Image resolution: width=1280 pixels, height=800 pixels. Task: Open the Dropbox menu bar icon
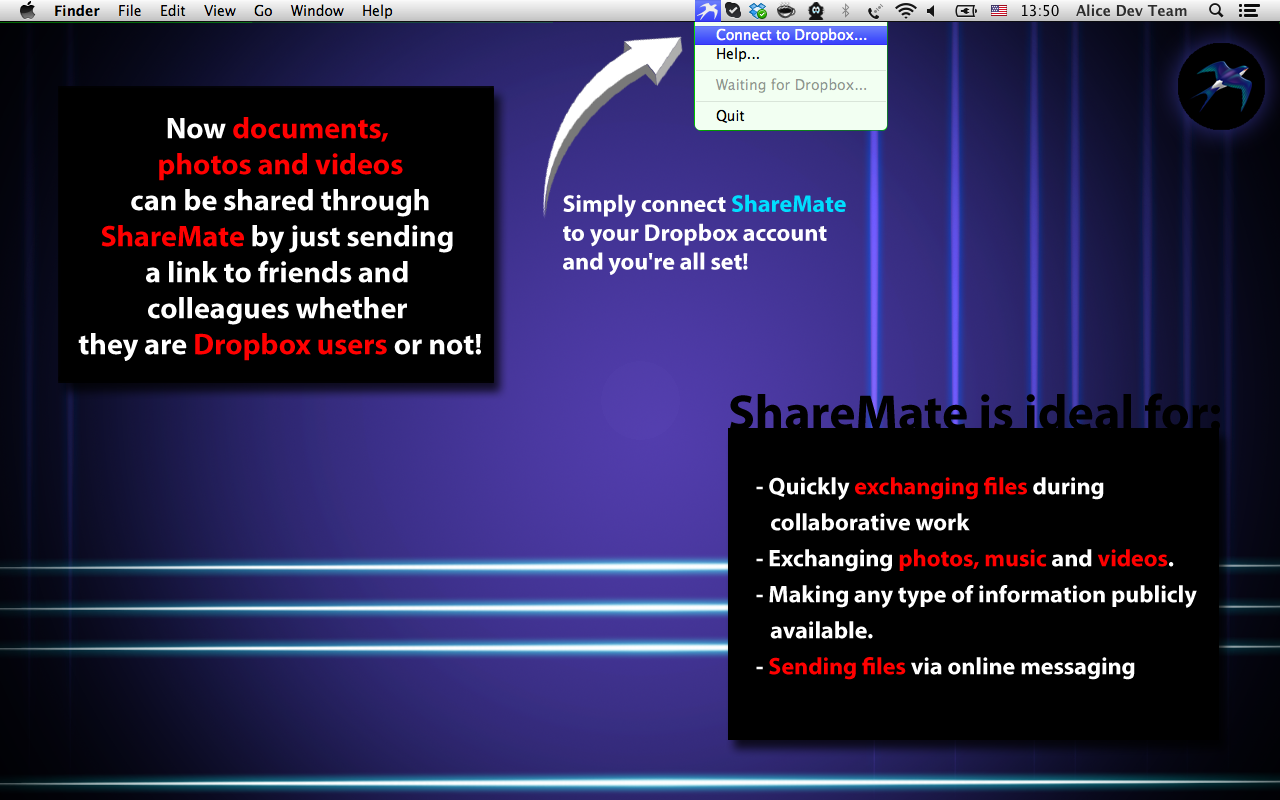(759, 11)
